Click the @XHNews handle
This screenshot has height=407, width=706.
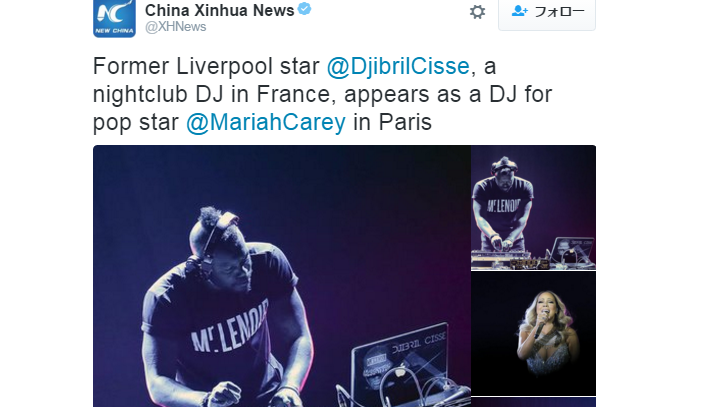[176, 27]
